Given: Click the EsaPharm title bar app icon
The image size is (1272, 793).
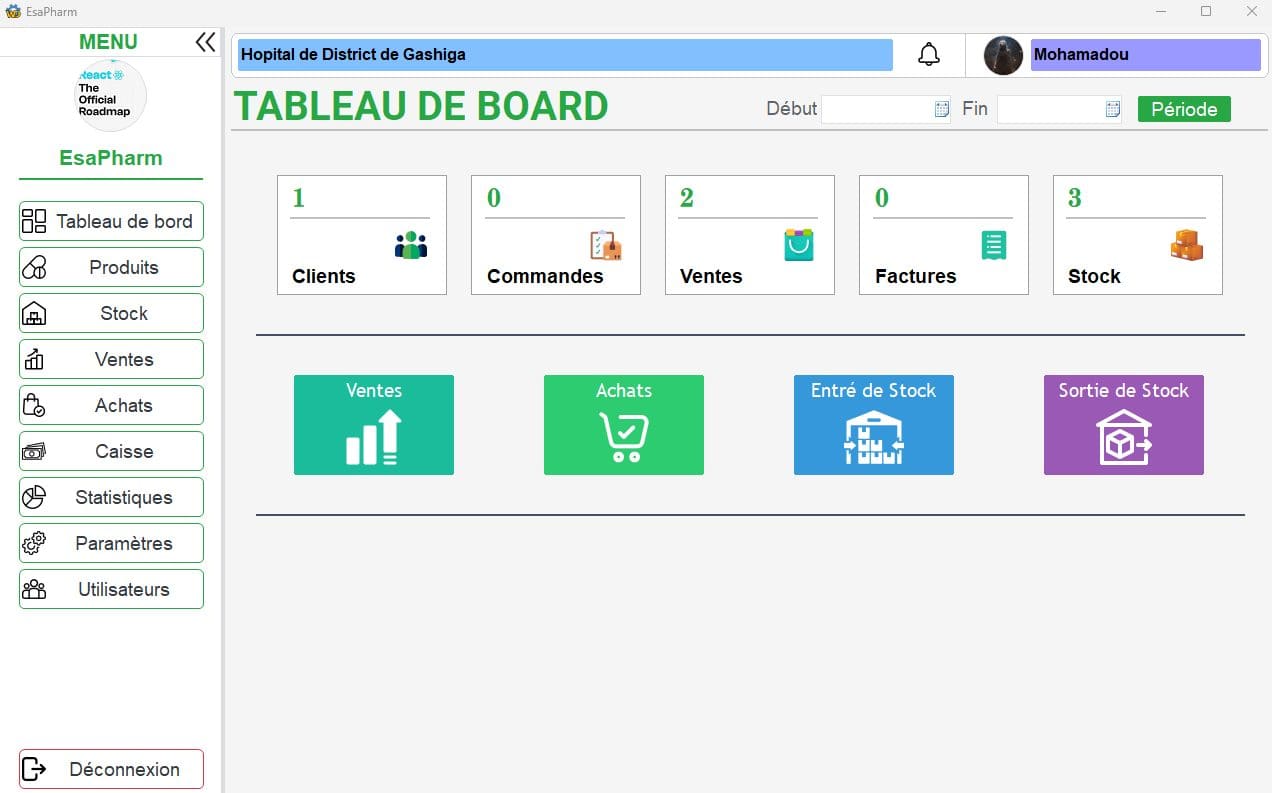Looking at the screenshot, I should 13,11.
